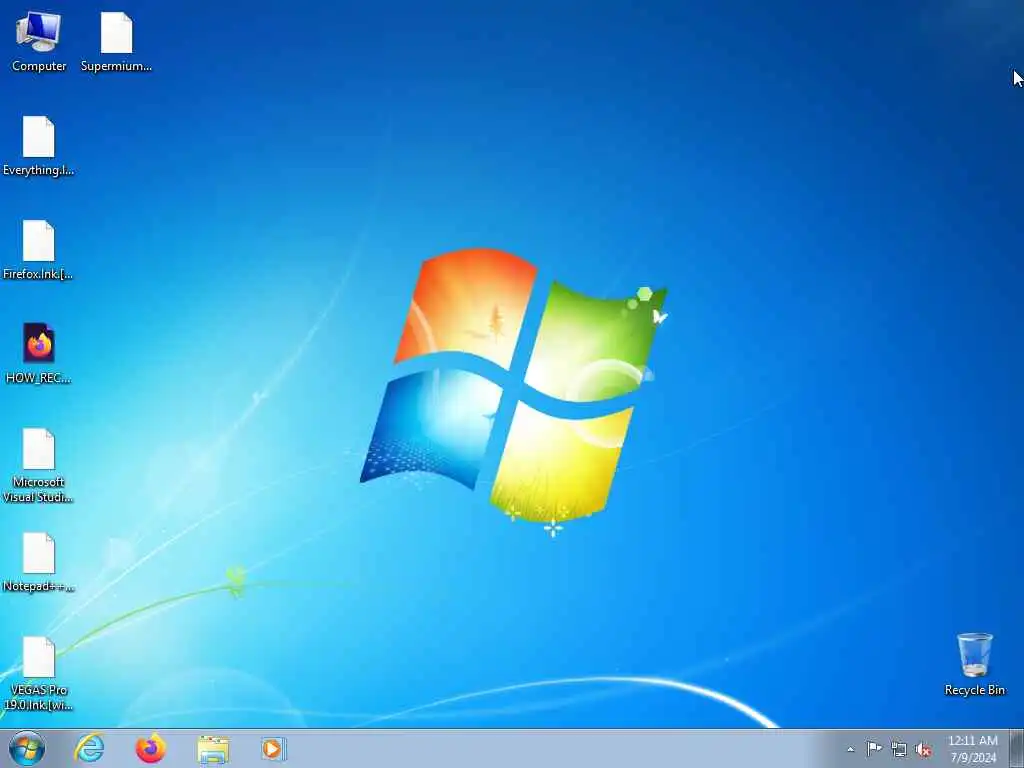Screen dimensions: 1024x768
Task: Select the Computer desktop icon
Action: pyautogui.click(x=39, y=42)
